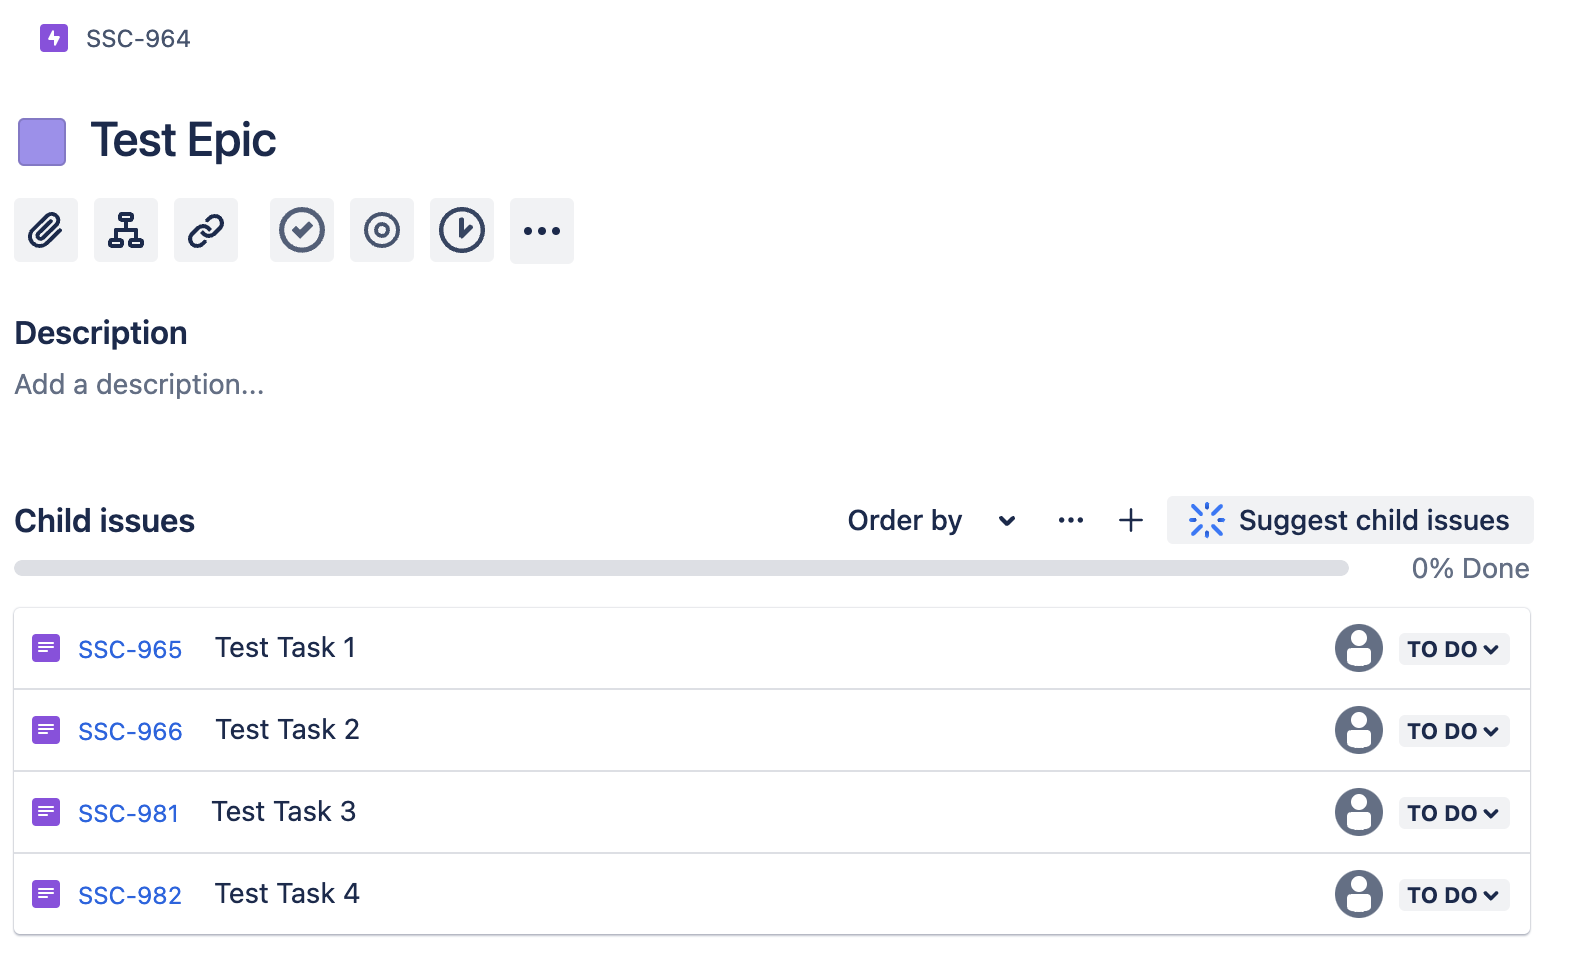The width and height of the screenshot is (1570, 972).
Task: Toggle the status dropdown for SSC-966
Action: [1453, 730]
